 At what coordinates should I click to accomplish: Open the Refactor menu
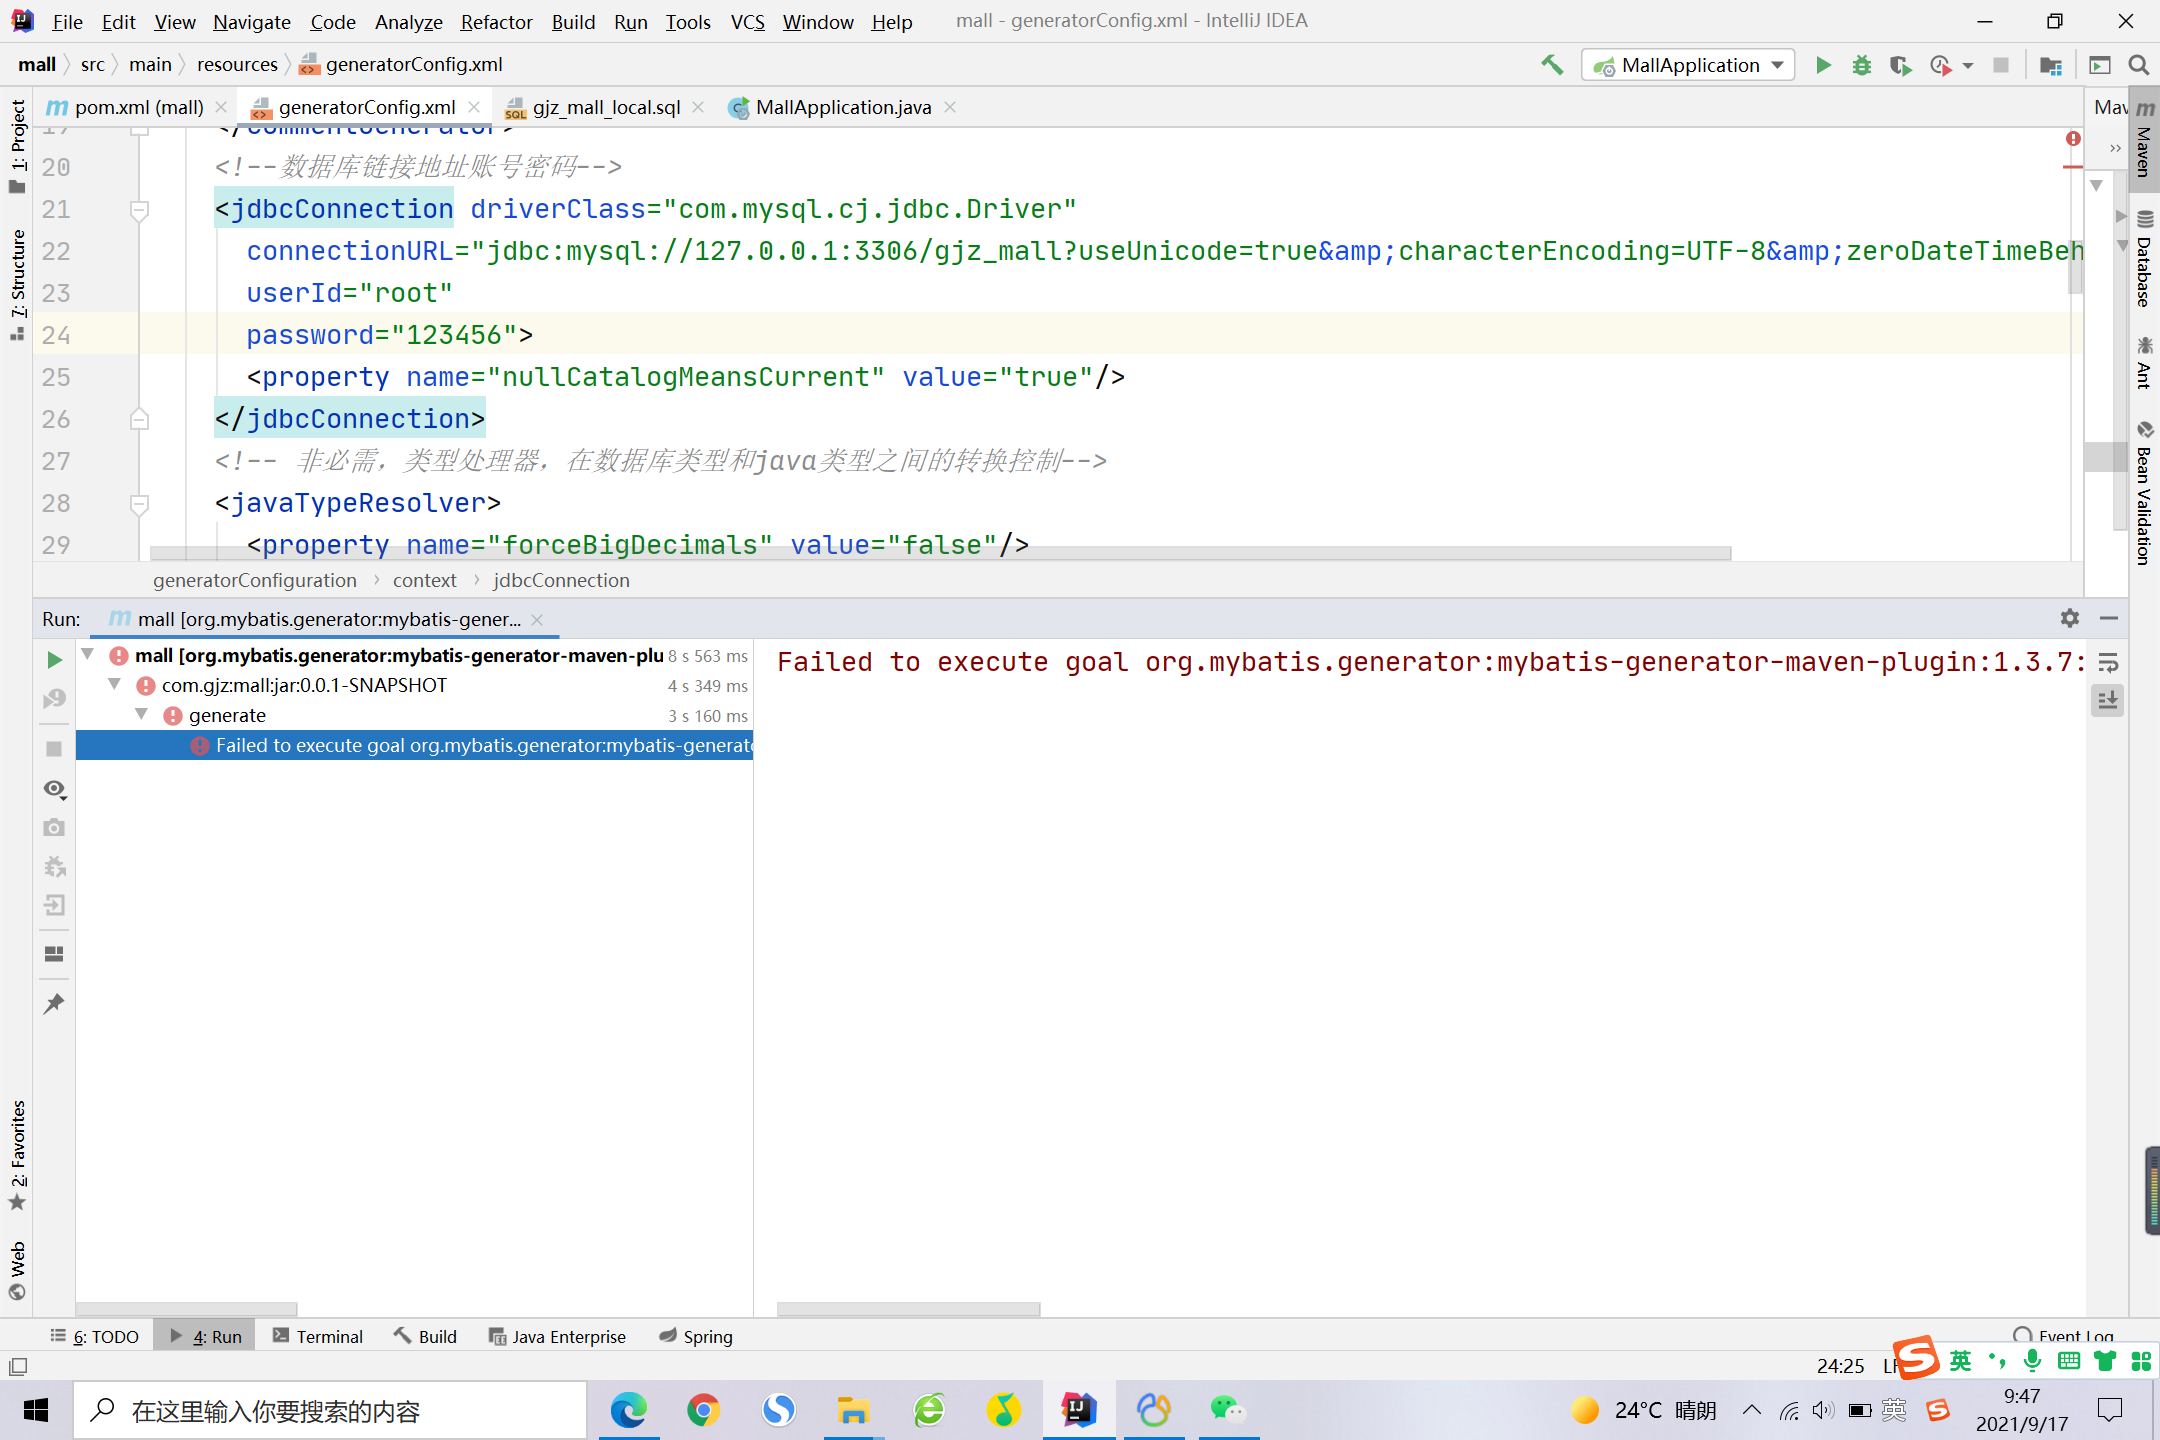[496, 21]
